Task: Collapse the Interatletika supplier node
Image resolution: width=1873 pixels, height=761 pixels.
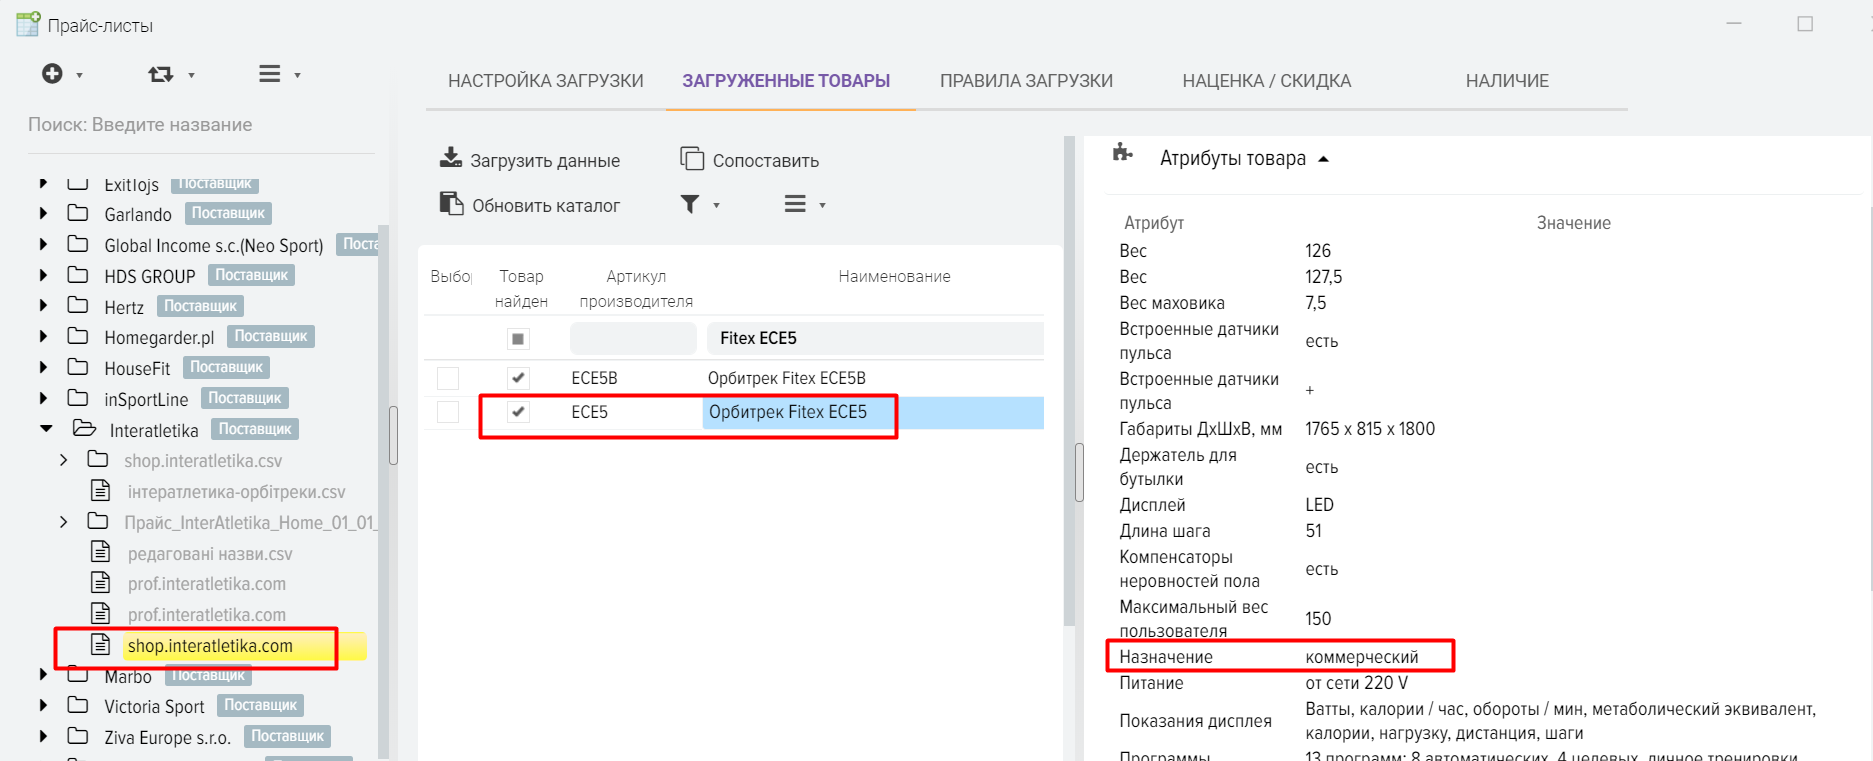Action: 46,429
